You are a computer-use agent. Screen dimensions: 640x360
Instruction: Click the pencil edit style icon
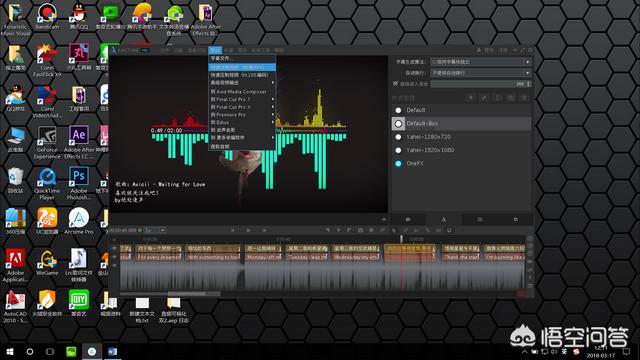pos(484,98)
